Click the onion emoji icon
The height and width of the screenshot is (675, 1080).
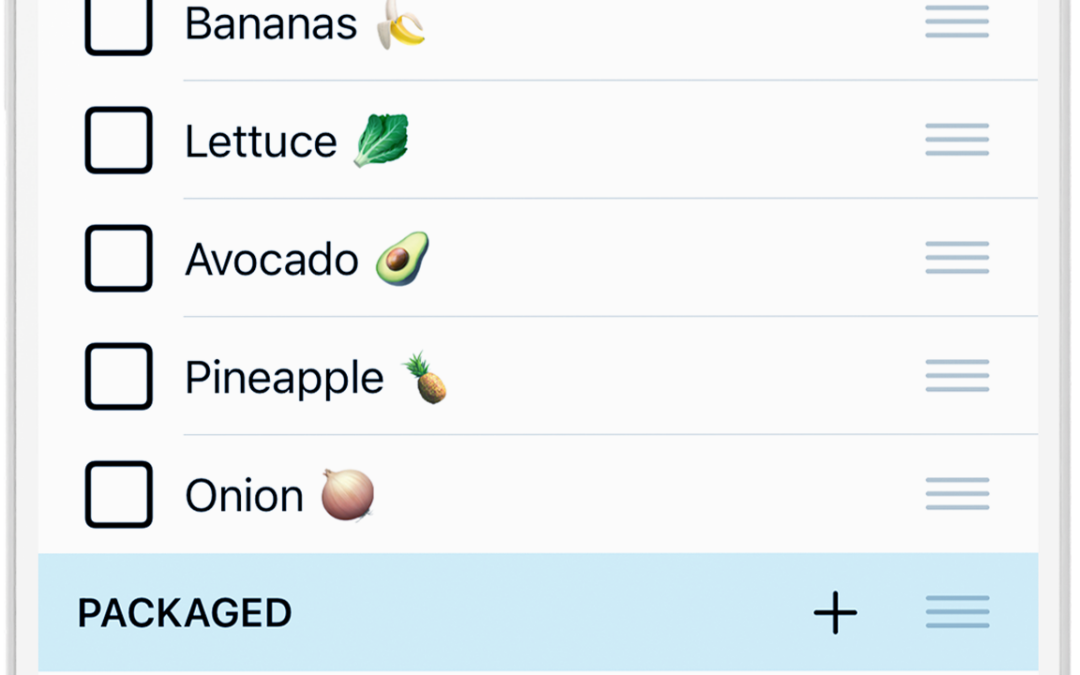348,495
